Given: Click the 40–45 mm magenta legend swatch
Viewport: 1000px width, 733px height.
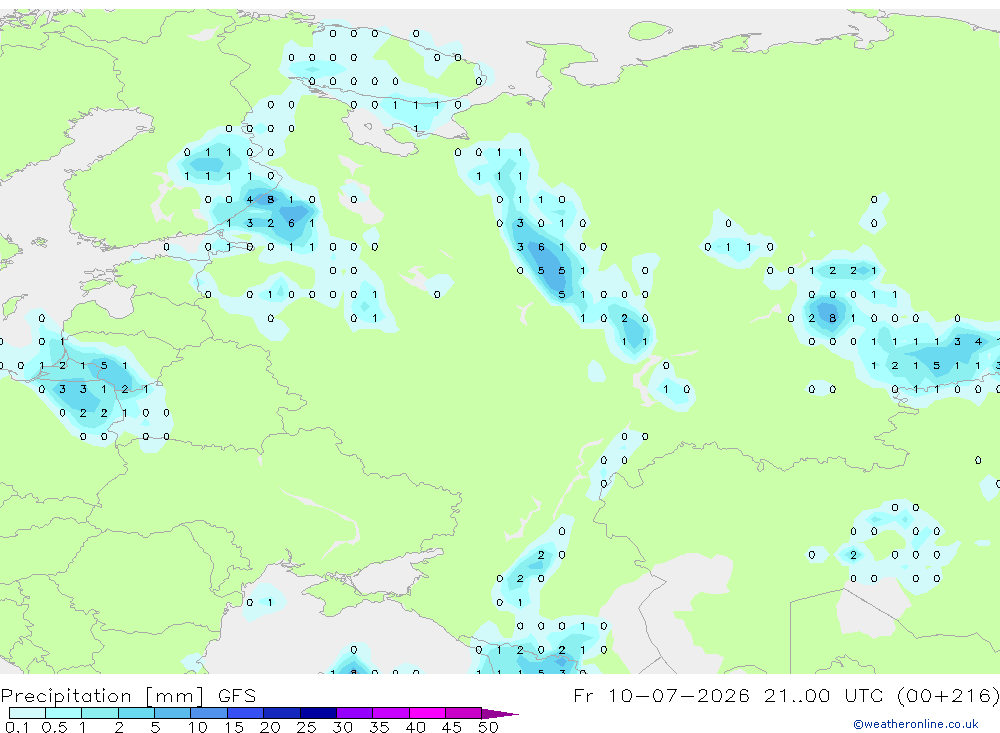Looking at the screenshot, I should (x=427, y=713).
